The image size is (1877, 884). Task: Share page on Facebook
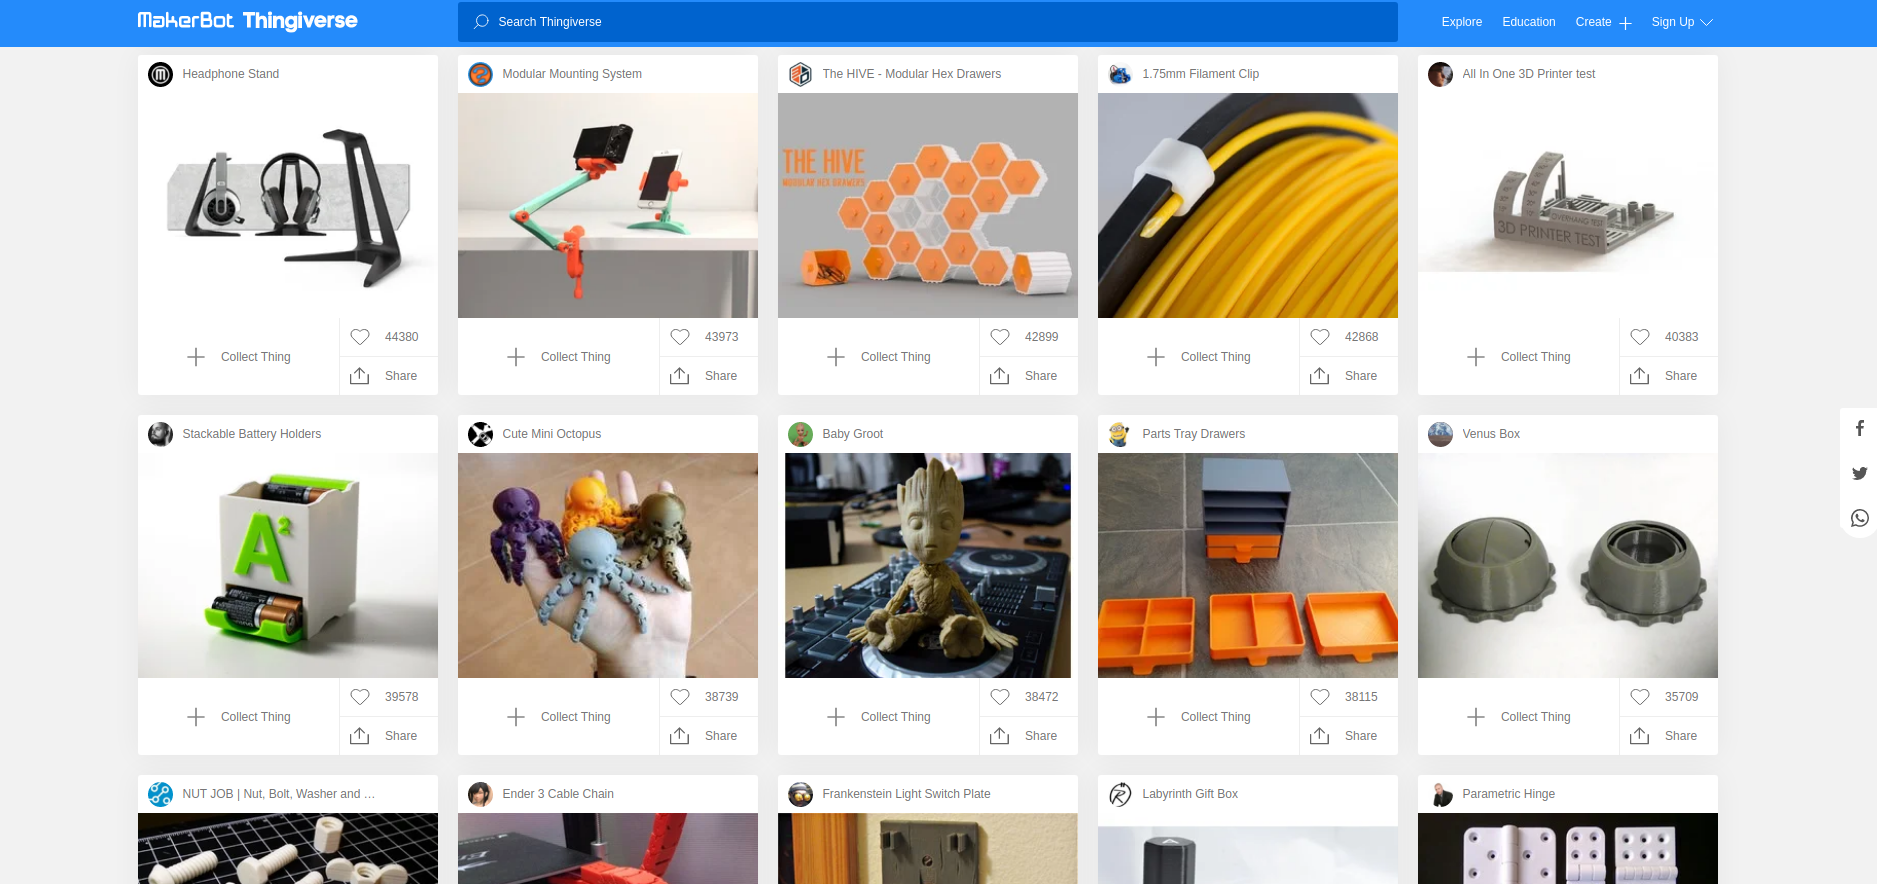pos(1859,428)
